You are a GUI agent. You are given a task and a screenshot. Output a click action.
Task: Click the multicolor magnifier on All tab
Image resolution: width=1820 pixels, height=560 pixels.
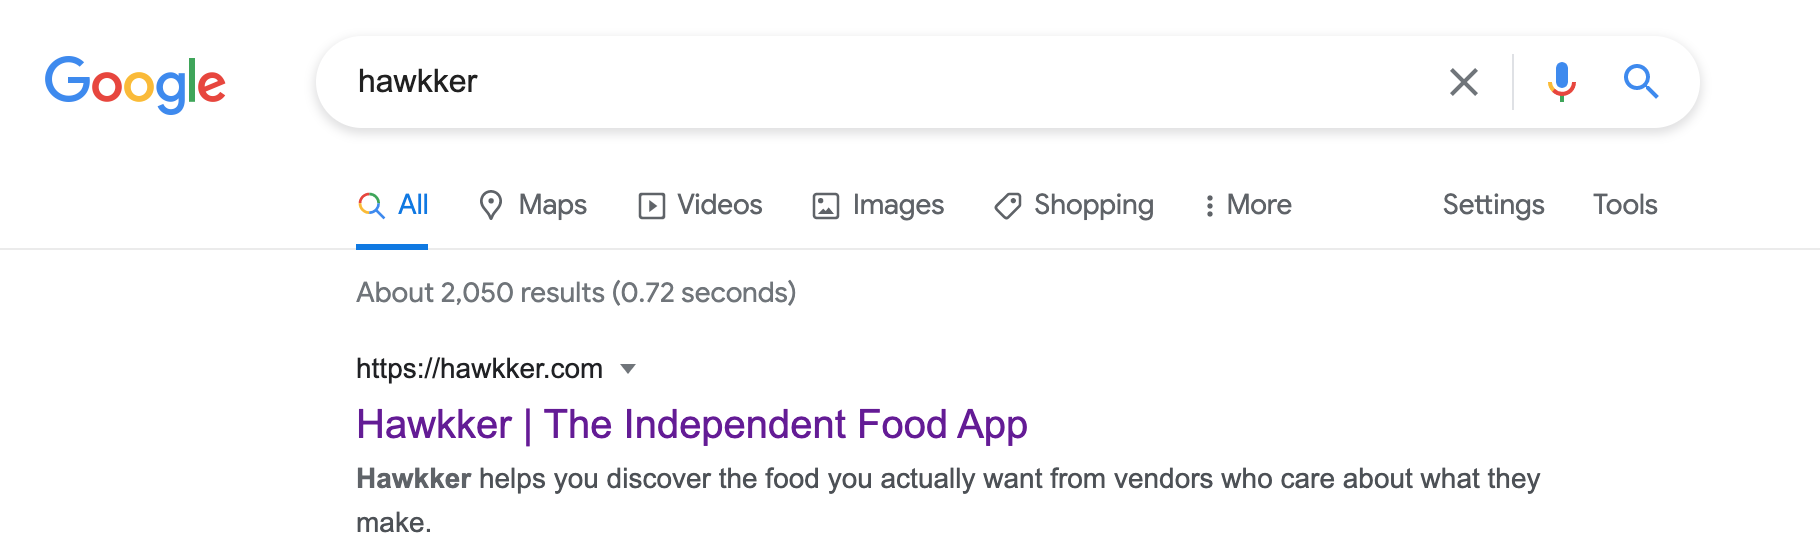(371, 205)
